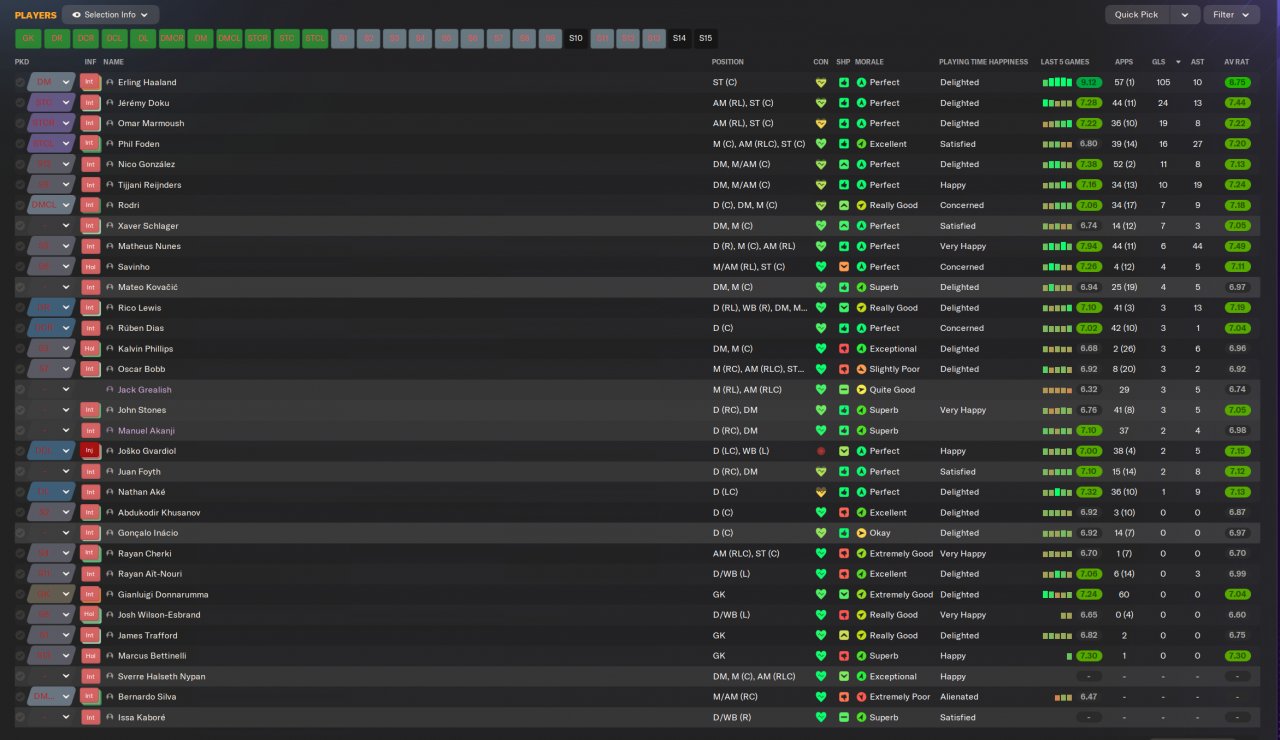Toggle the picked checkmark for Gonçalo Inácio
Screen dimensions: 1280x740
(20, 533)
